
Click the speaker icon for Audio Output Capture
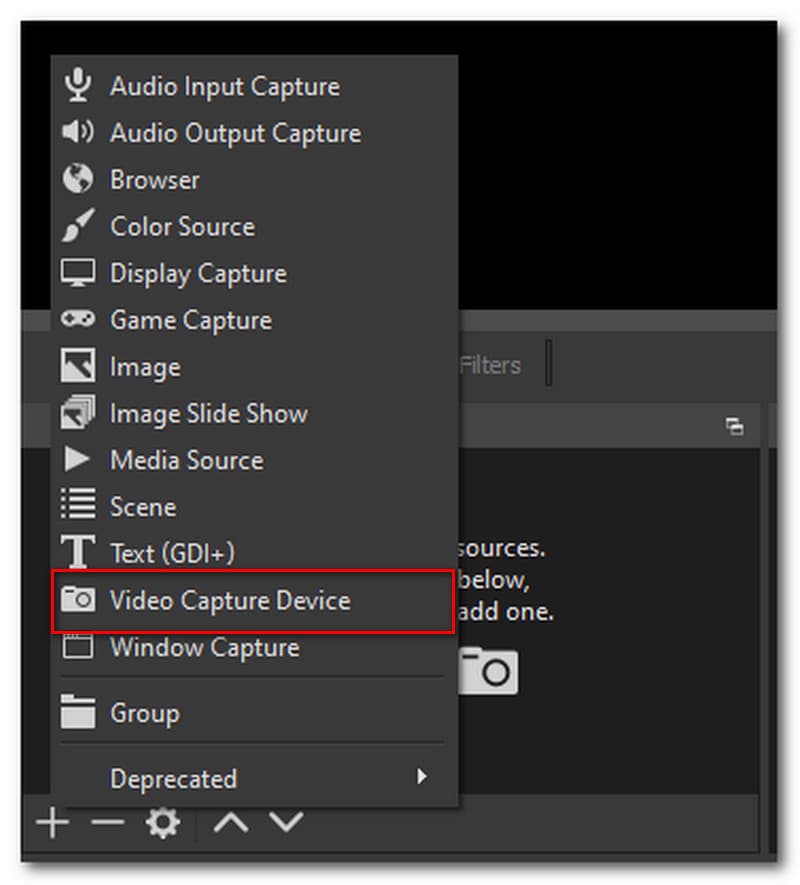point(77,132)
